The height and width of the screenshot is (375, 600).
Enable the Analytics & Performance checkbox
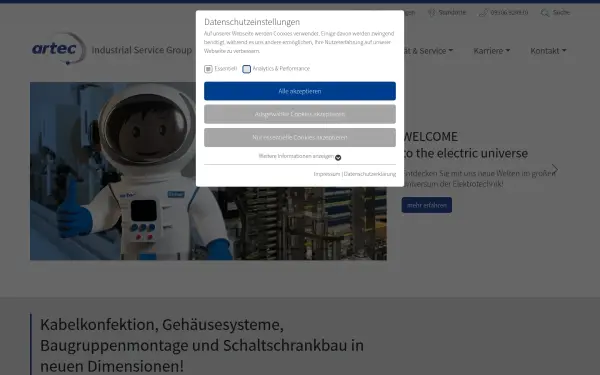click(x=246, y=69)
